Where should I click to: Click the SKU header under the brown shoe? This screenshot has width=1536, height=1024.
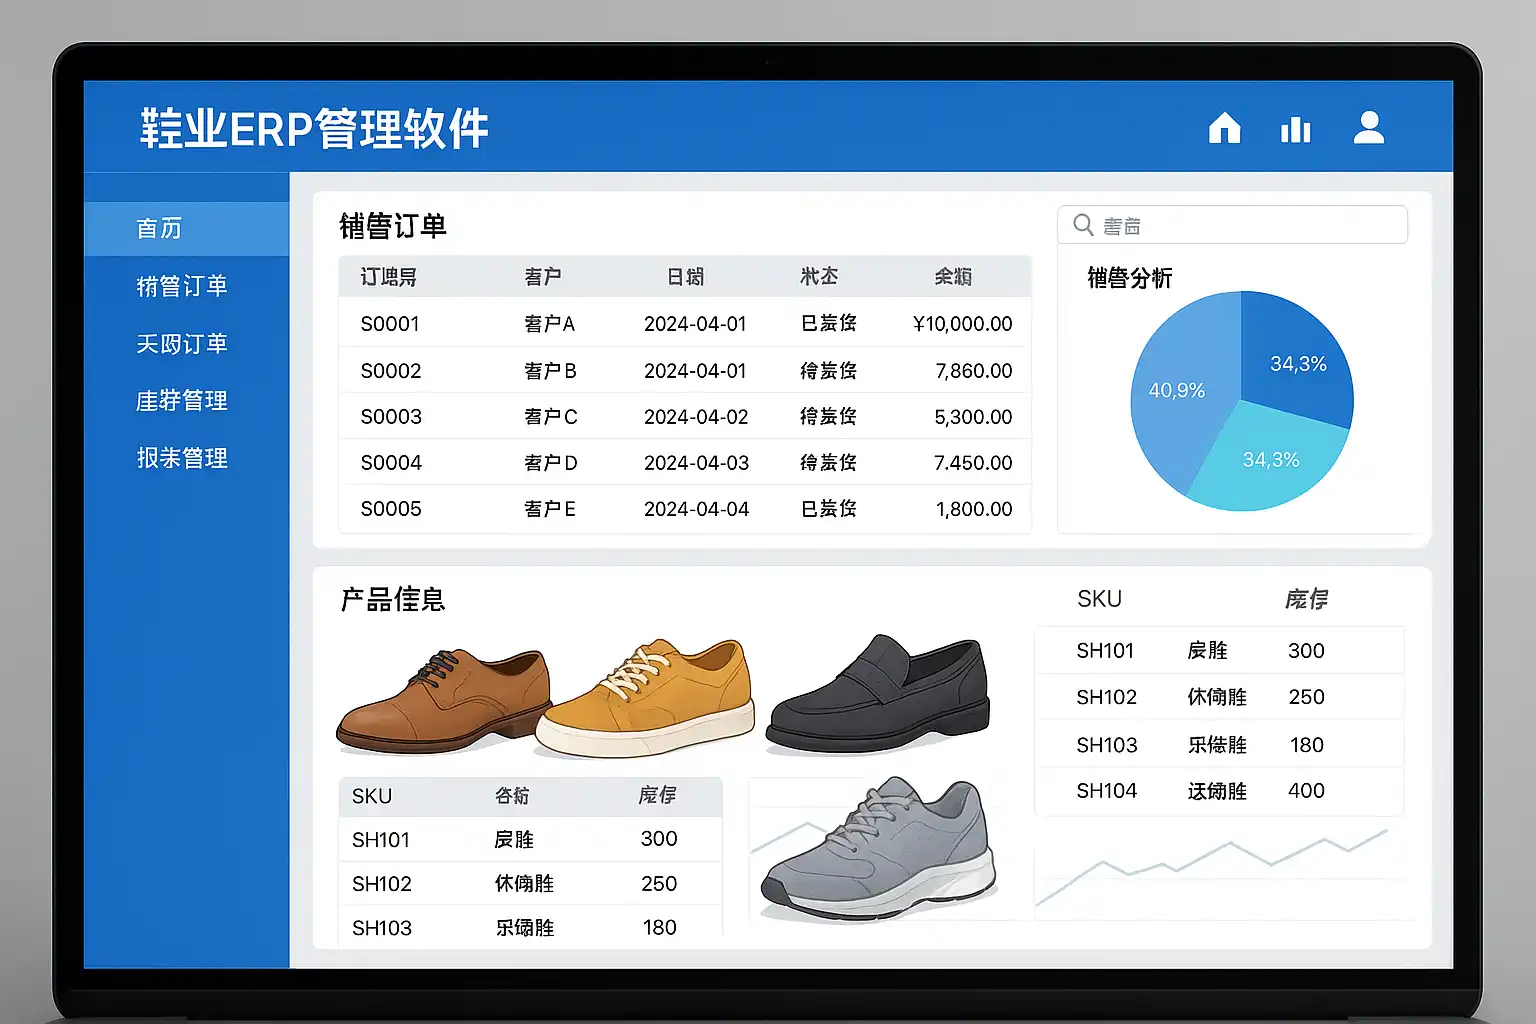click(372, 796)
